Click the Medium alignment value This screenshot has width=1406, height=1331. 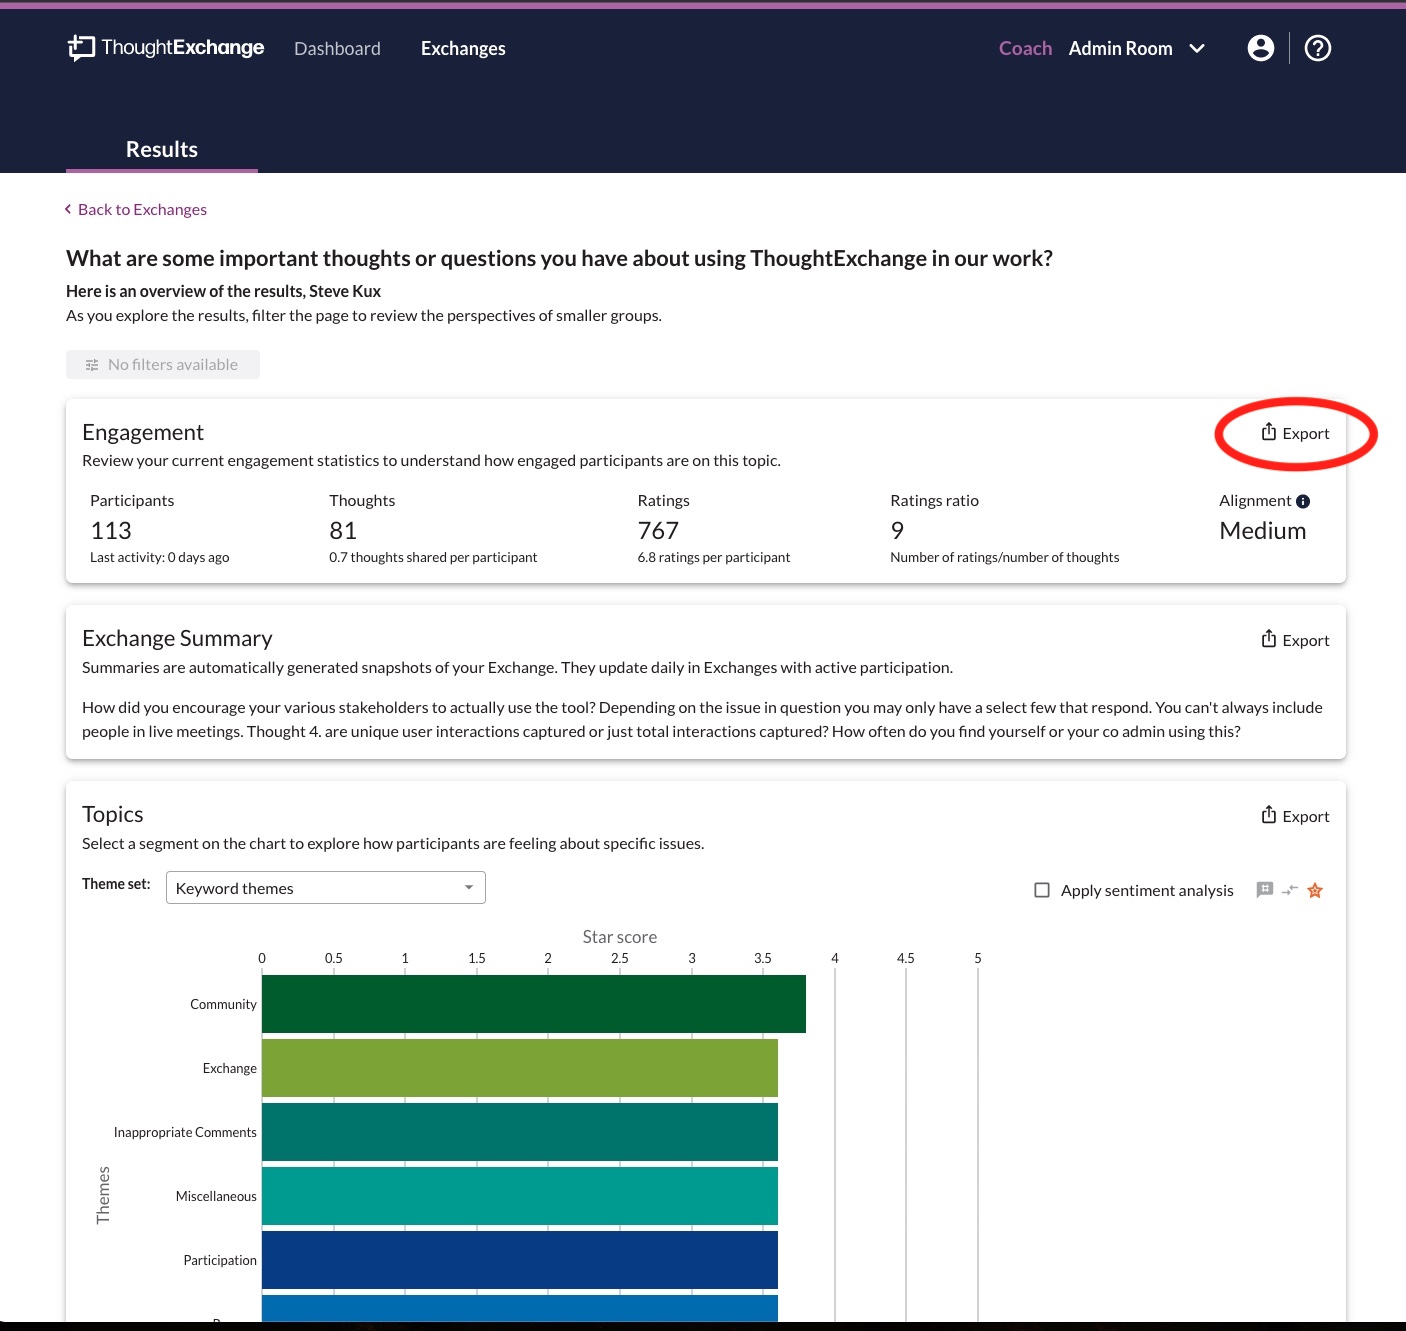[1263, 531]
